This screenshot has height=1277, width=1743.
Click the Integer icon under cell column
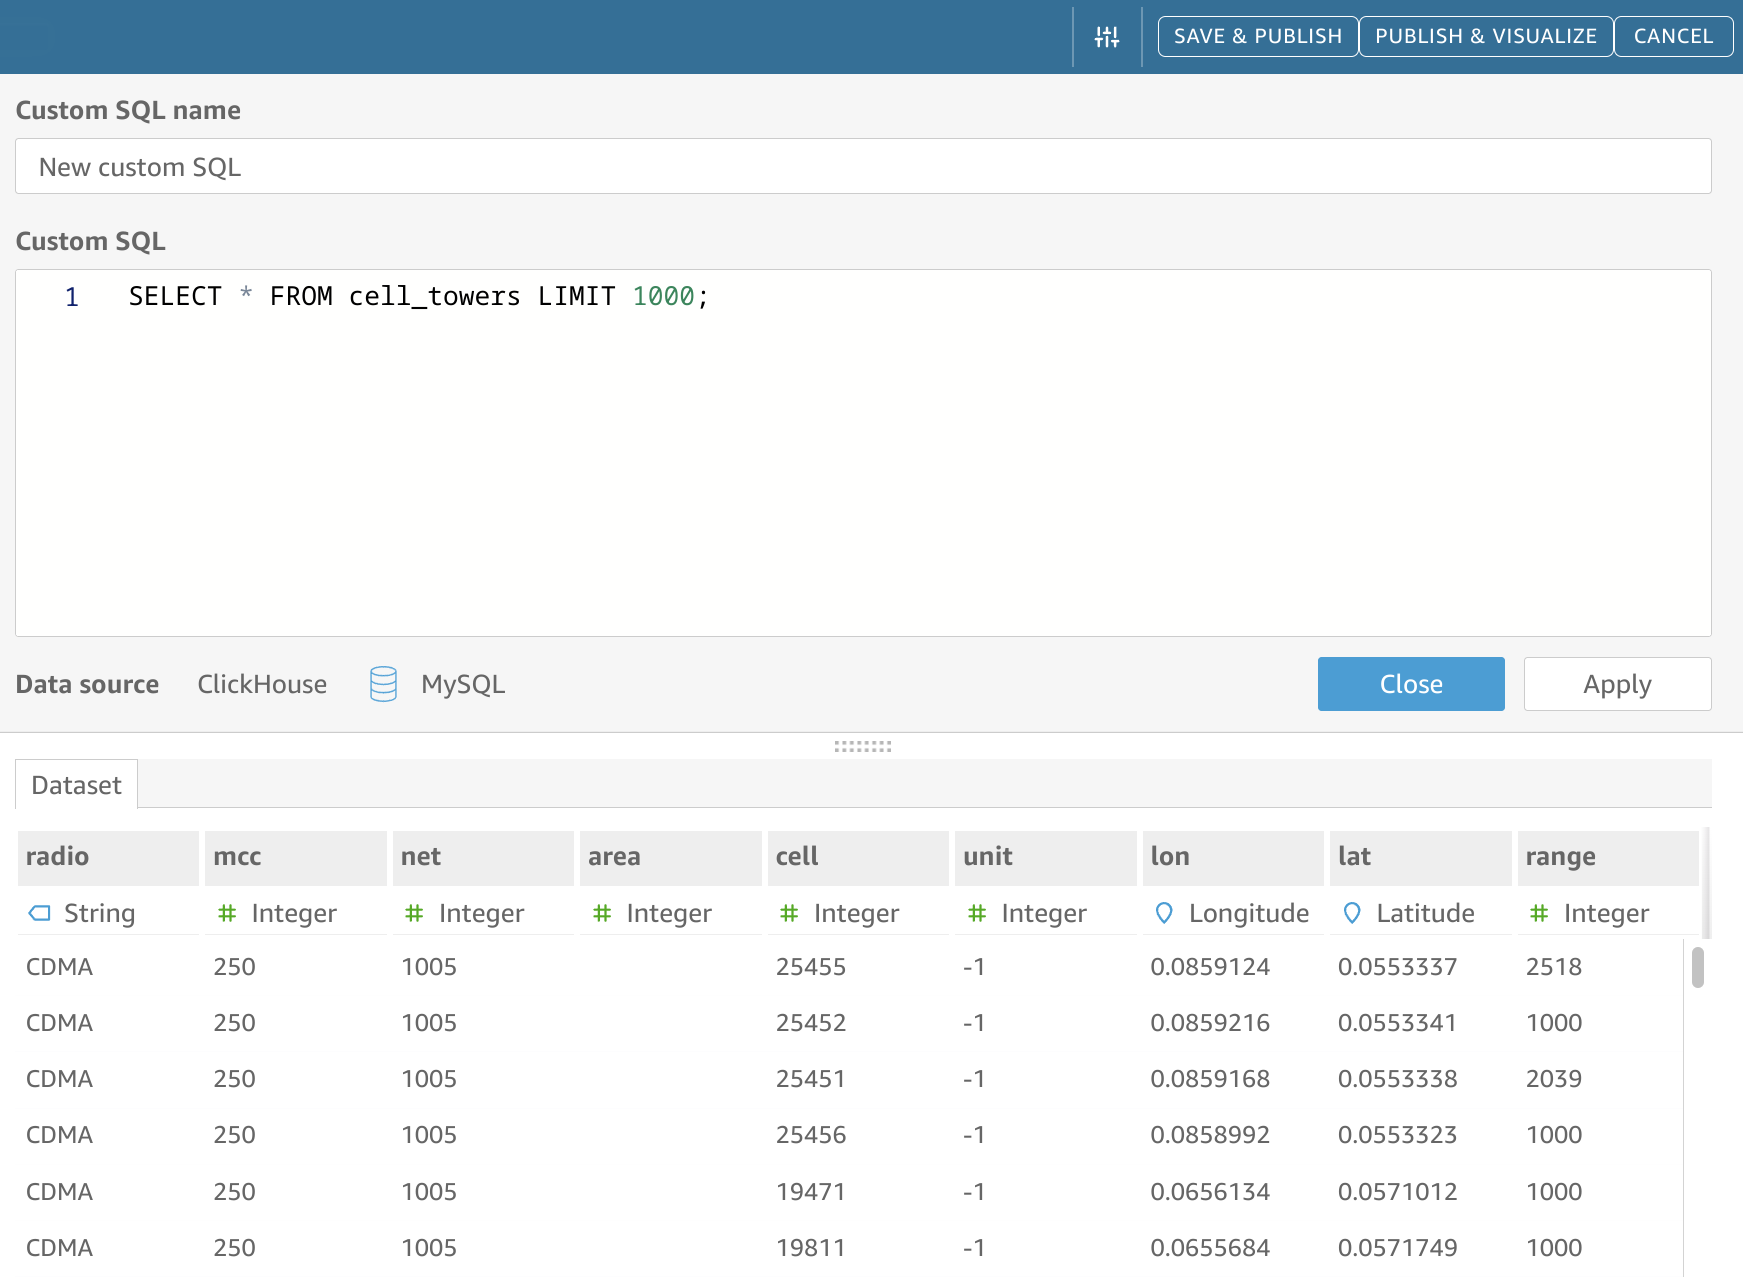tap(789, 912)
